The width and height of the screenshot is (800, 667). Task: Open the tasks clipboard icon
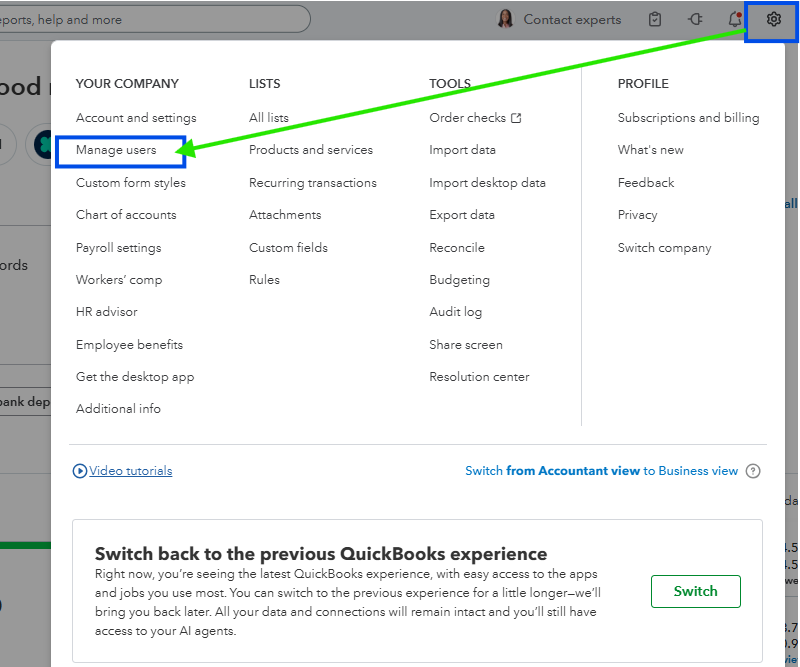click(655, 19)
